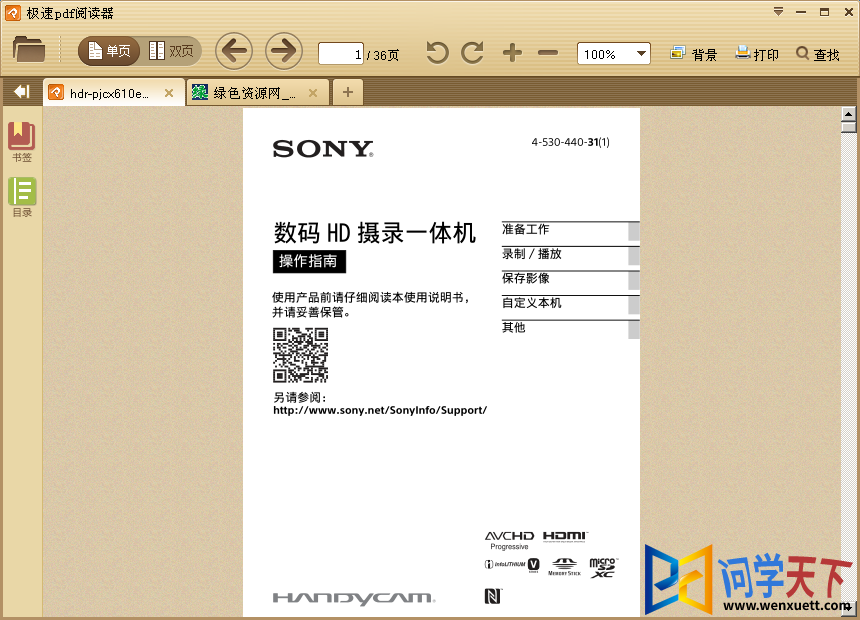Open the find (查找) tool
The image size is (860, 620).
click(818, 54)
